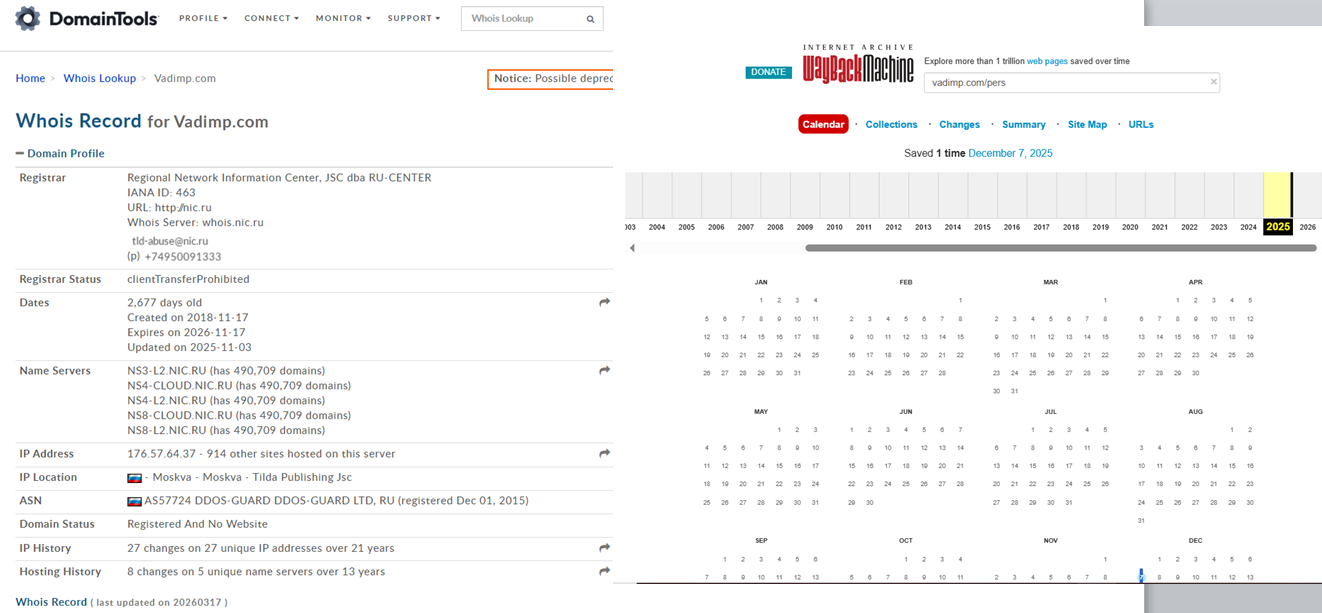Switch to the Collections tab
This screenshot has height=613, width=1322.
point(891,124)
